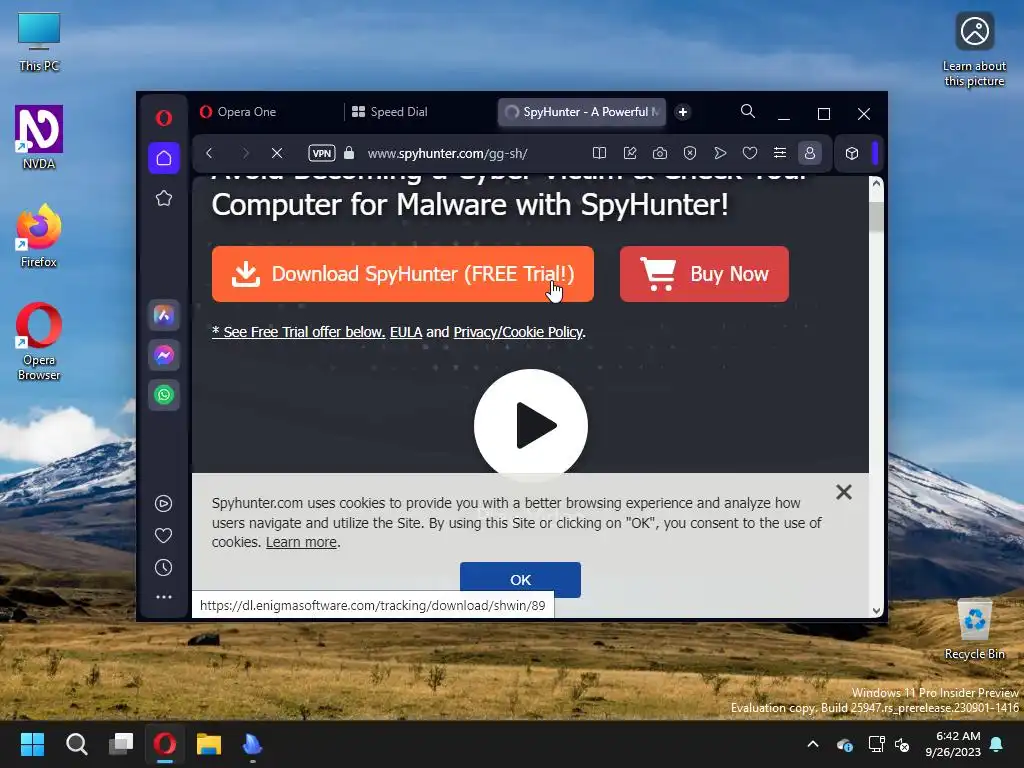Open ad blocker shield icon
The image size is (1024, 768).
click(690, 153)
